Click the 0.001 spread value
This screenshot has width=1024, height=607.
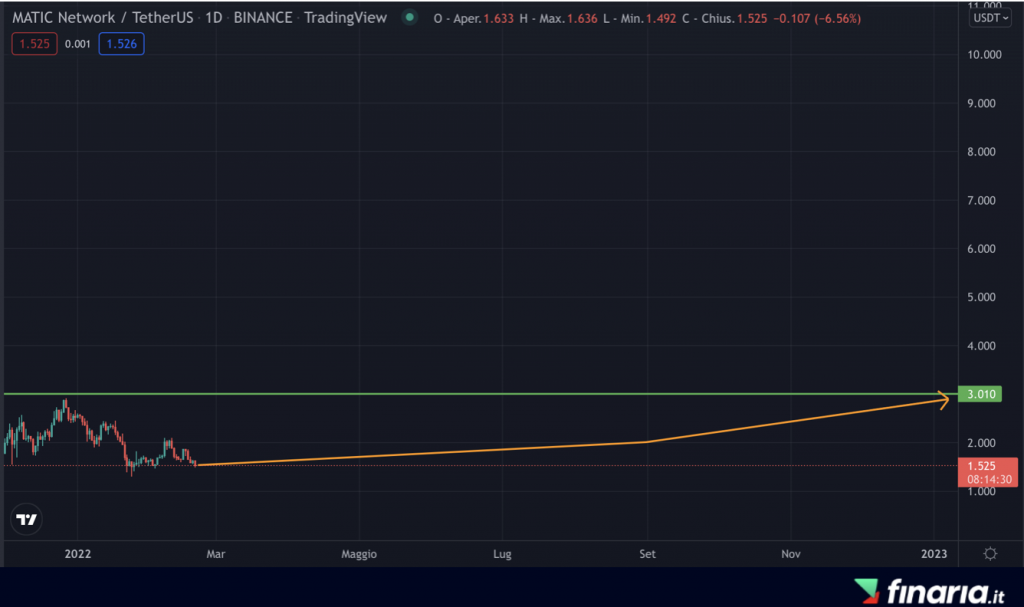click(78, 44)
